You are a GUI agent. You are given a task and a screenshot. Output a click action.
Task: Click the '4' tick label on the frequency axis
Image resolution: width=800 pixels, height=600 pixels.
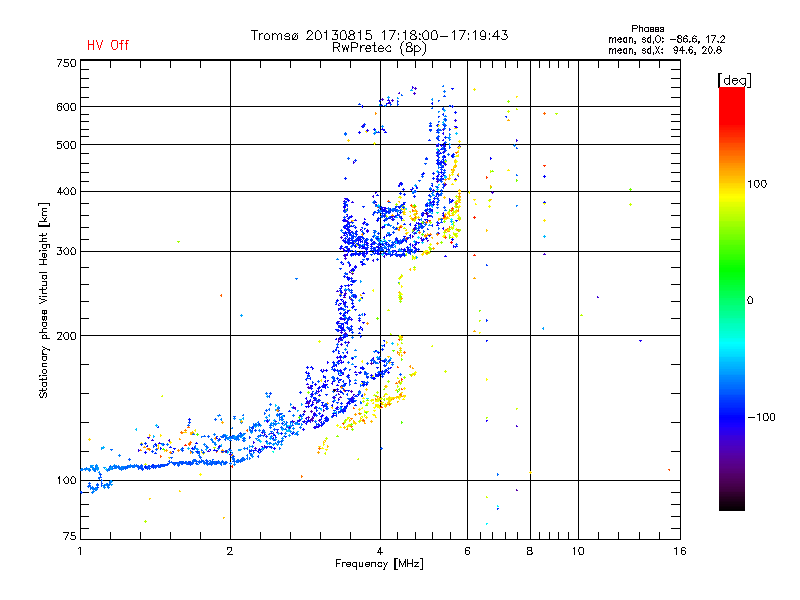(x=380, y=551)
